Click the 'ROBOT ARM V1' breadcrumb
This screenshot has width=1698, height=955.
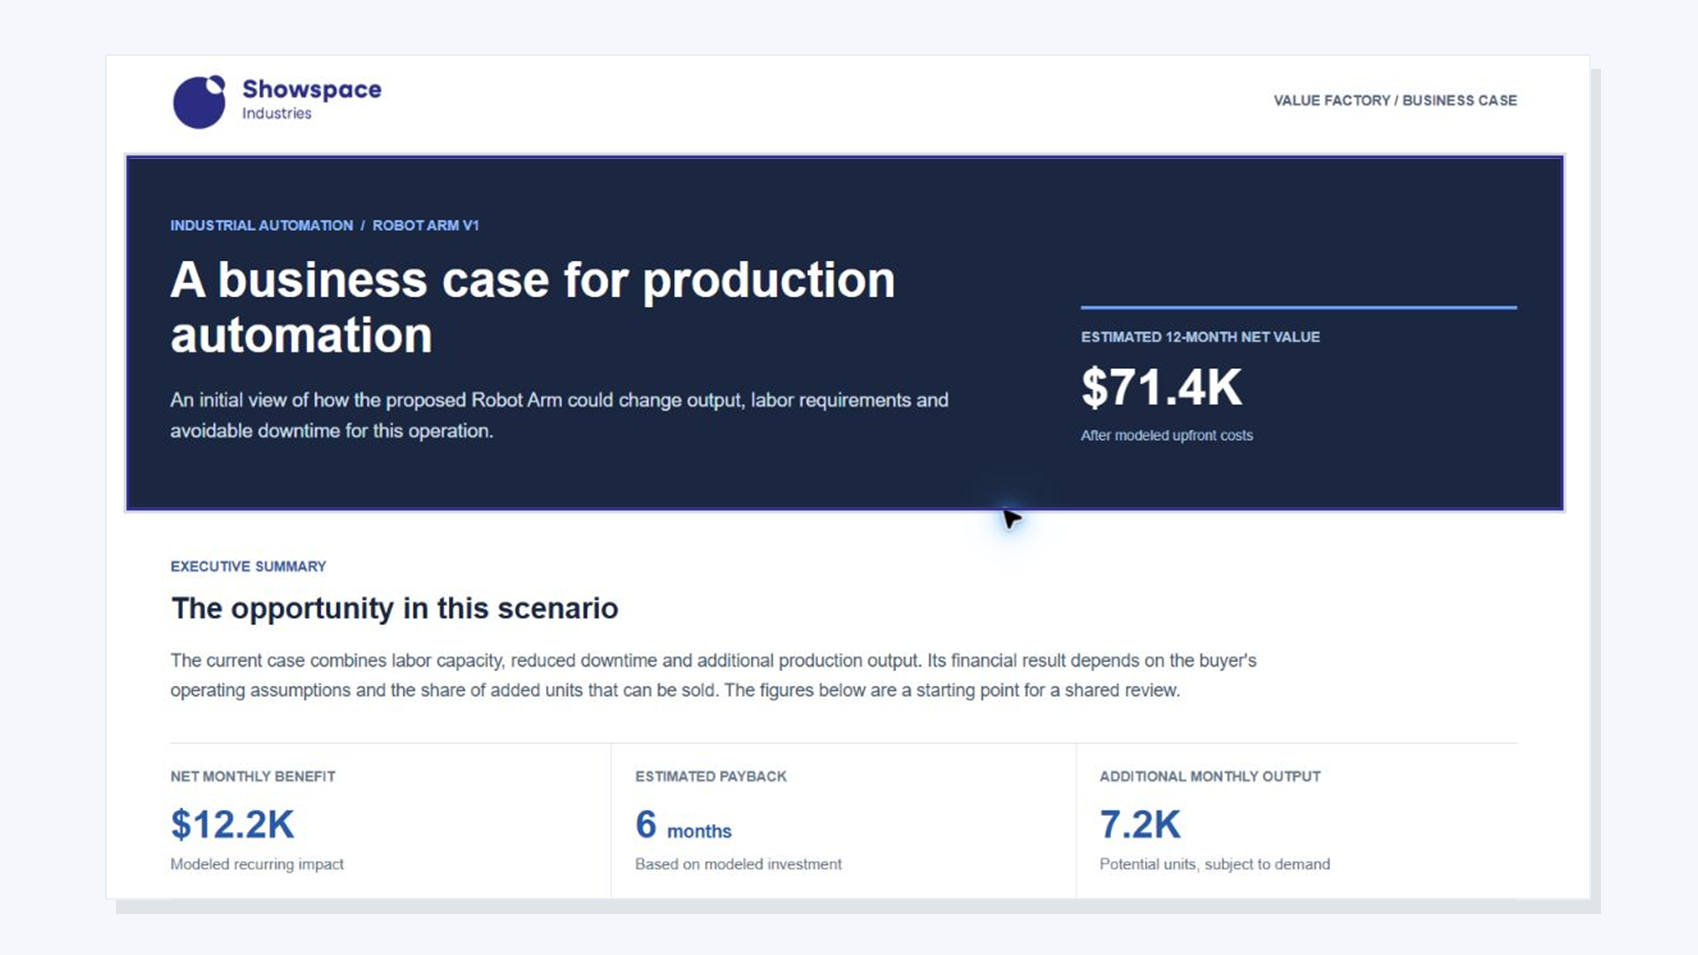pyautogui.click(x=426, y=225)
